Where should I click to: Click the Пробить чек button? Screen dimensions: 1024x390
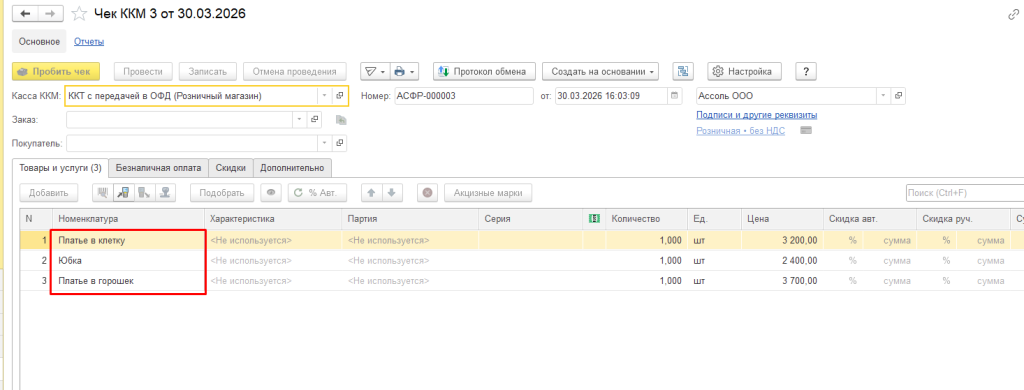56,71
